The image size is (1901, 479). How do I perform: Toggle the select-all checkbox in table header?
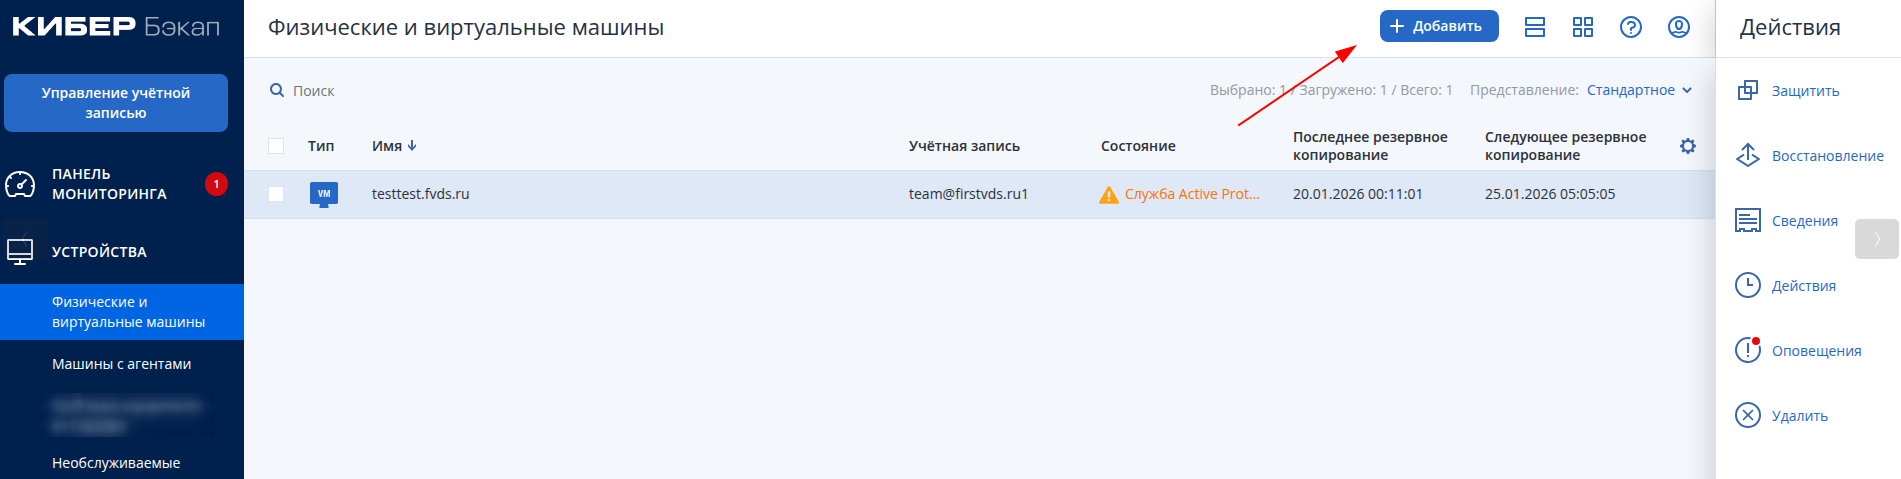(x=276, y=146)
